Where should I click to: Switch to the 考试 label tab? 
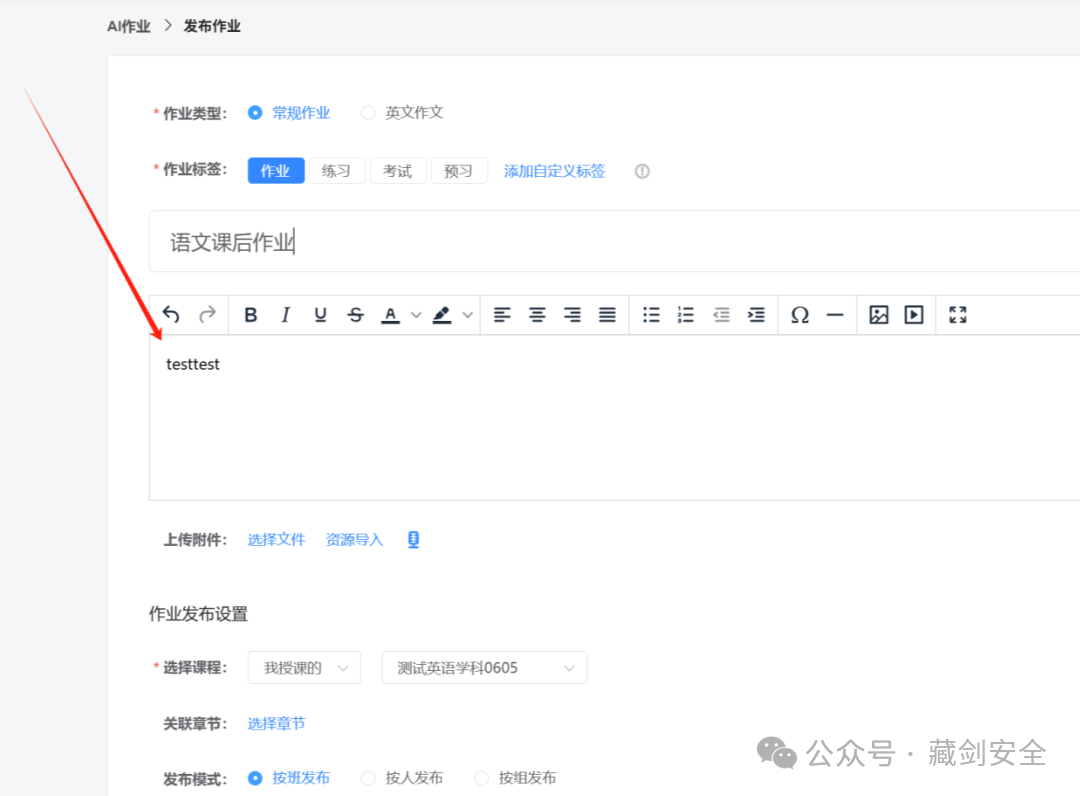pos(398,170)
